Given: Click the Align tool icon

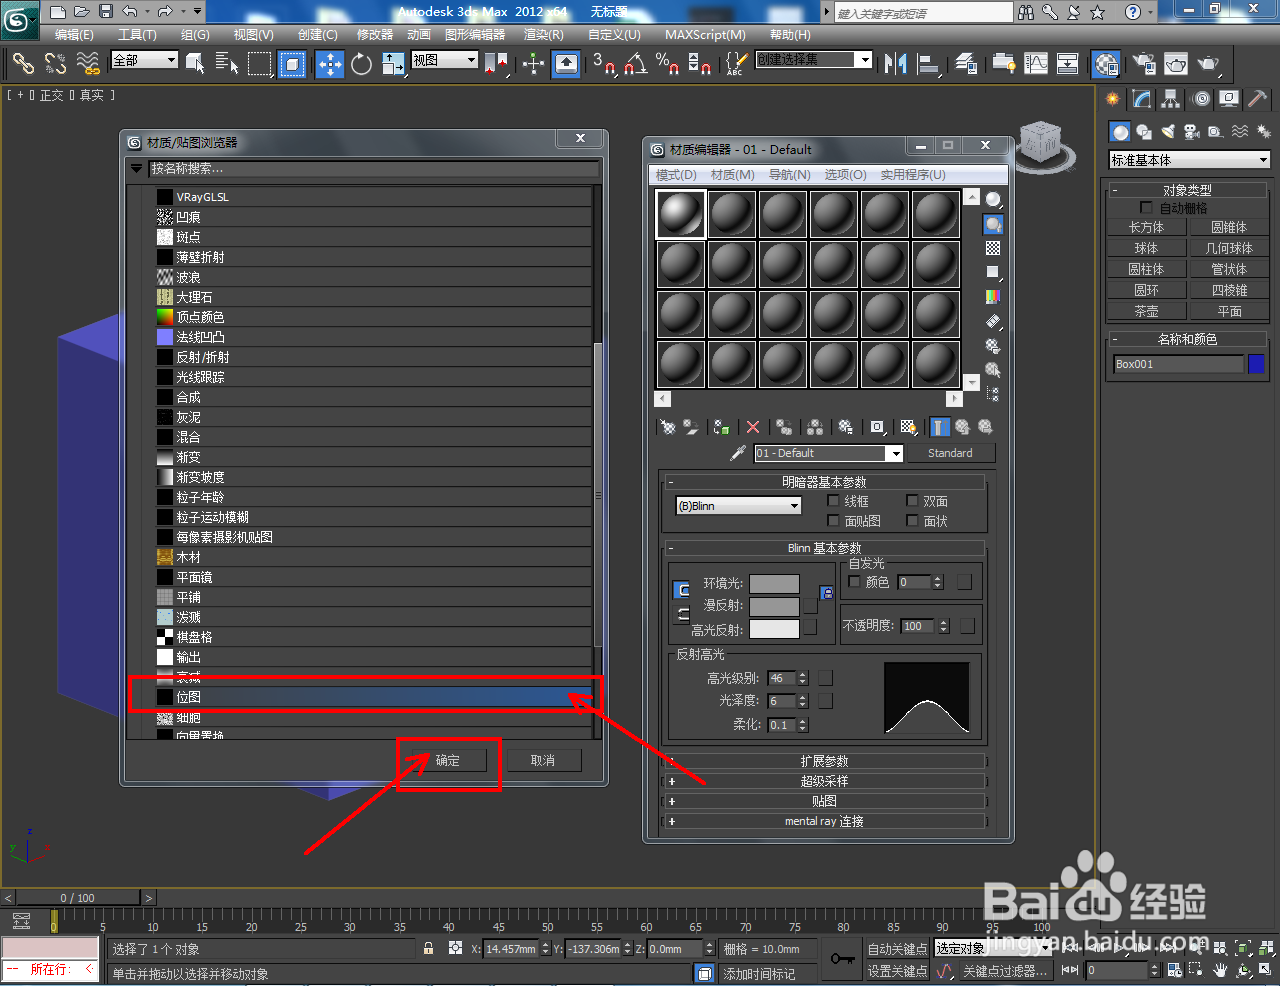Looking at the screenshot, I should (929, 64).
